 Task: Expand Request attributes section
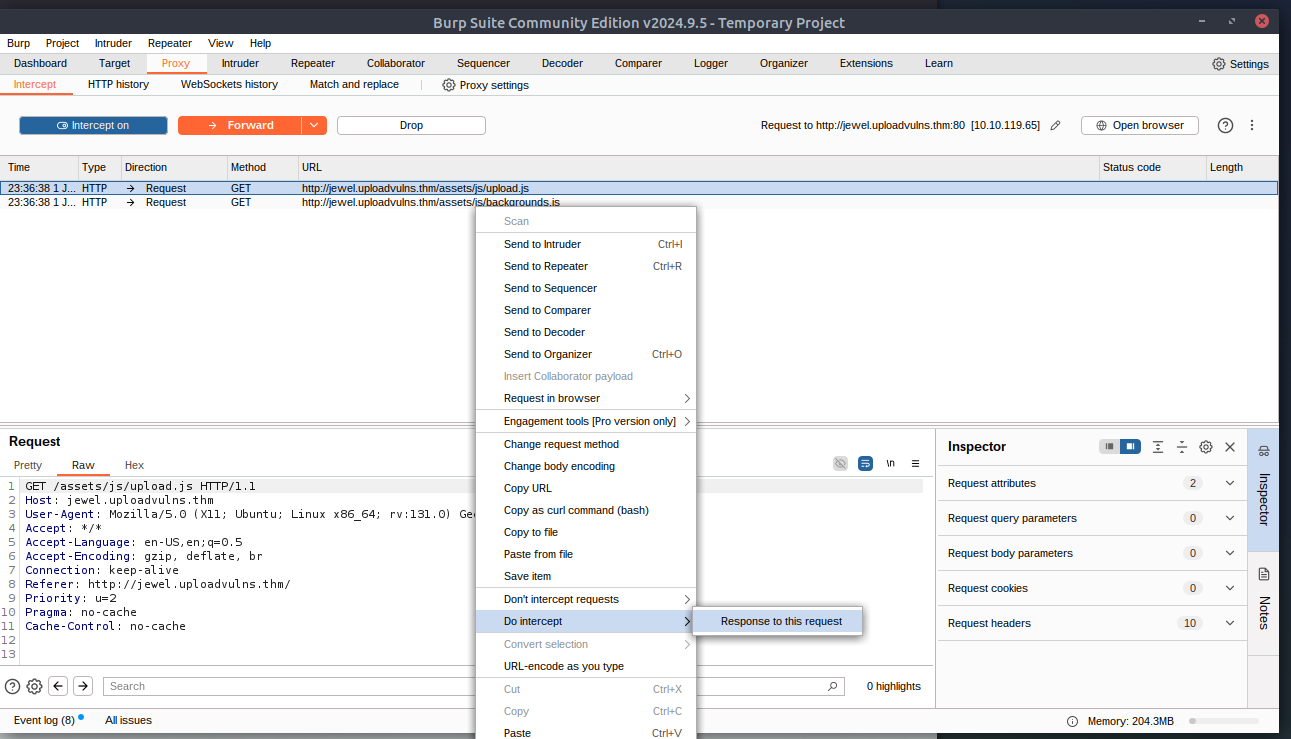(1230, 483)
